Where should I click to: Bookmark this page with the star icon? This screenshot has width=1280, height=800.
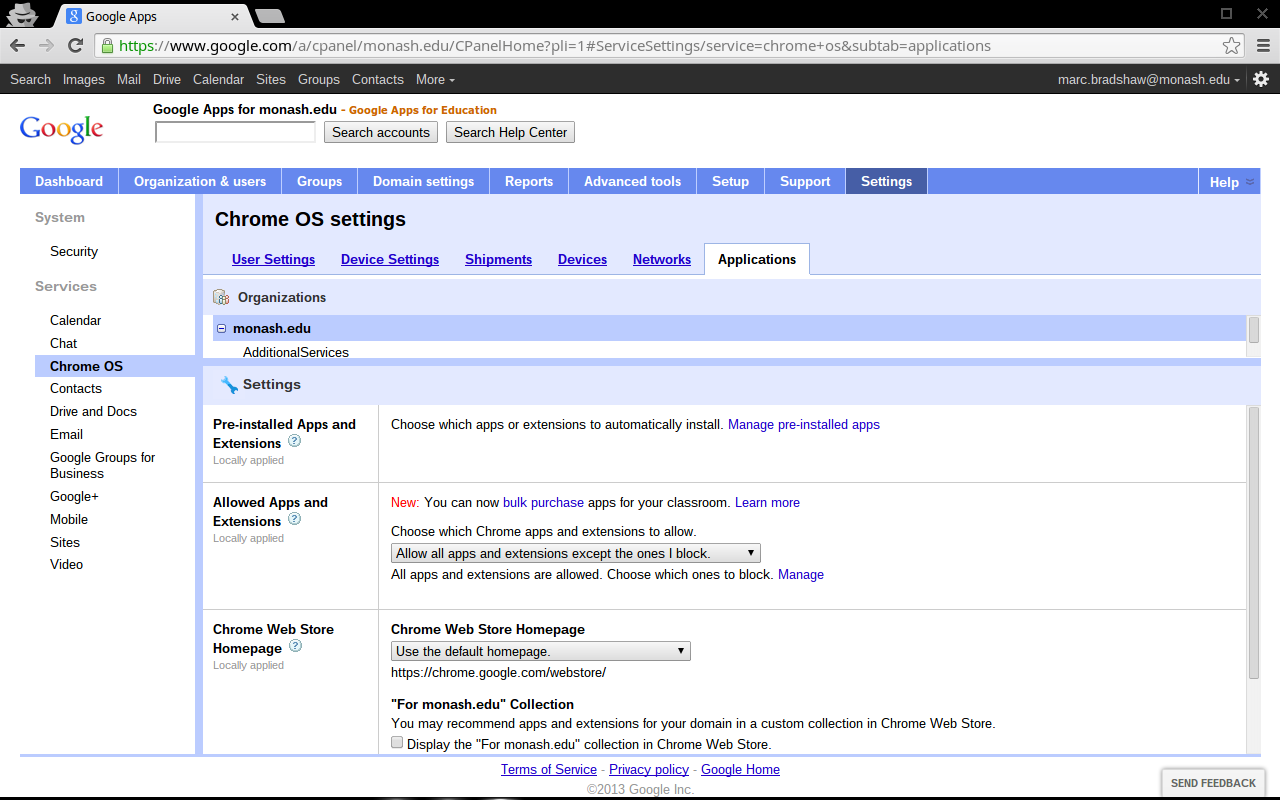click(1231, 46)
